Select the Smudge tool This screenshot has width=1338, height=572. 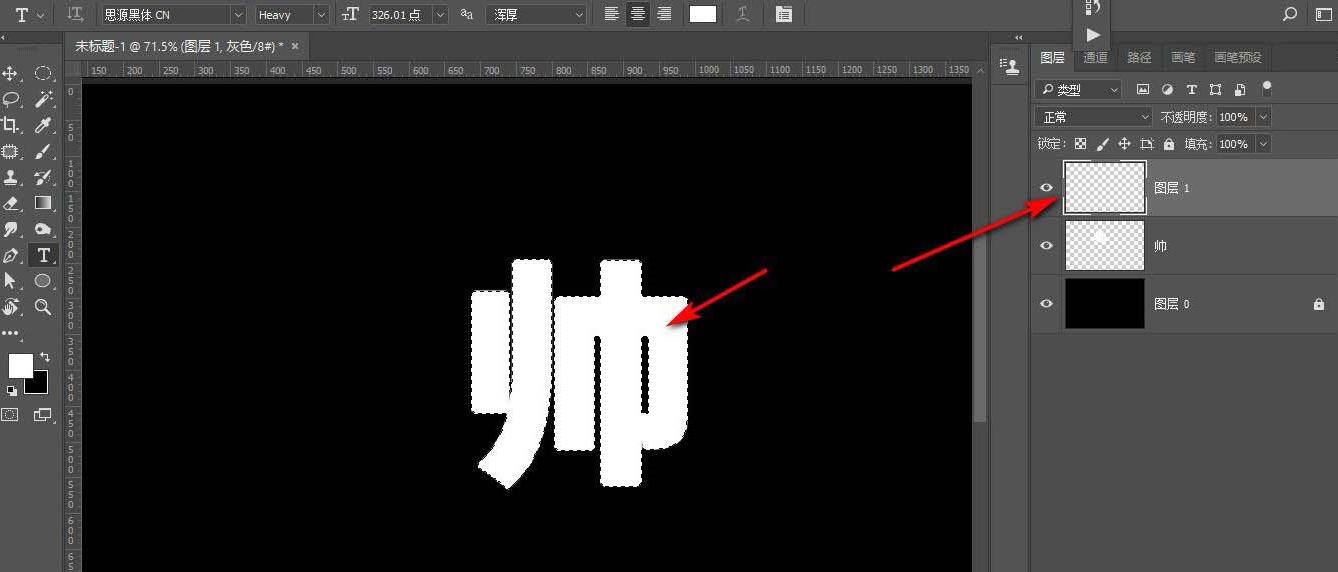tap(11, 229)
